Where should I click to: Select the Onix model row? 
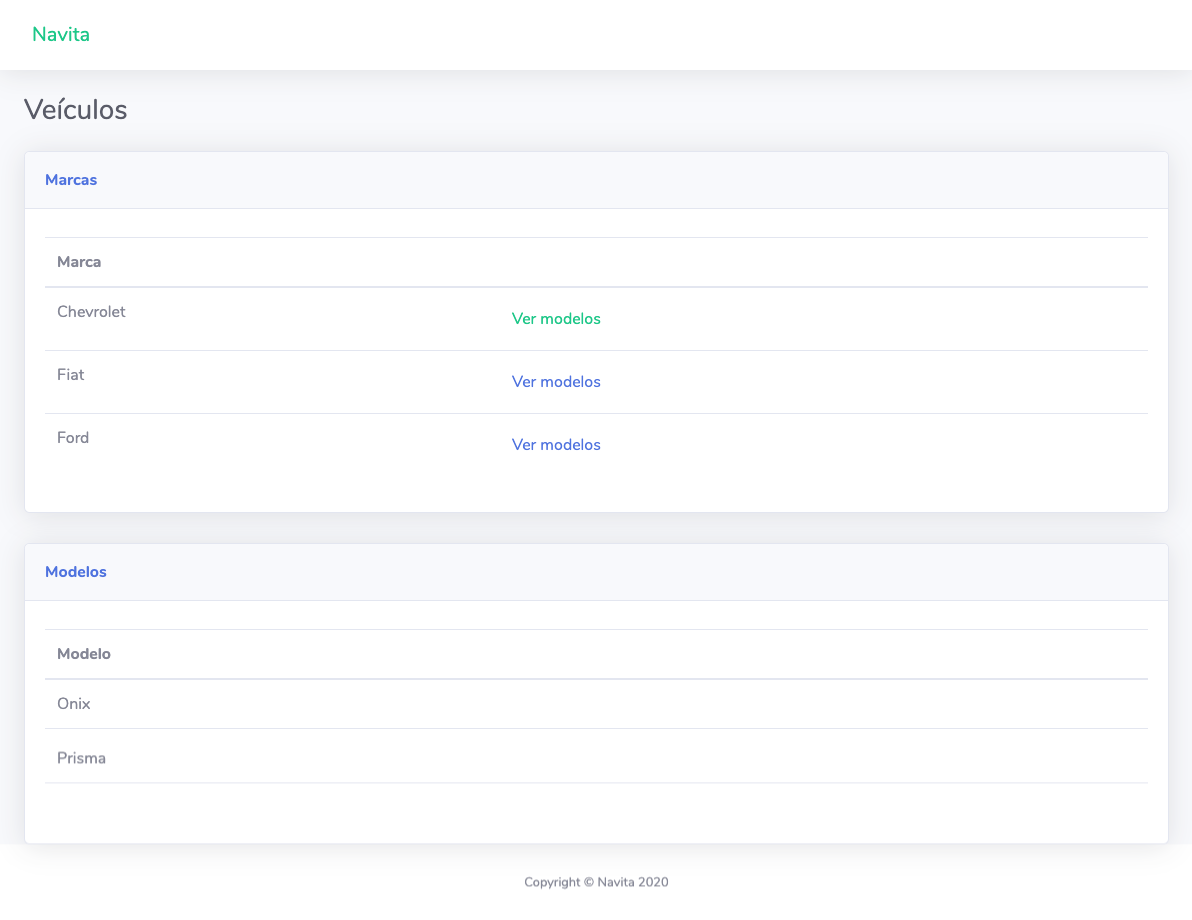pyautogui.click(x=300, y=703)
